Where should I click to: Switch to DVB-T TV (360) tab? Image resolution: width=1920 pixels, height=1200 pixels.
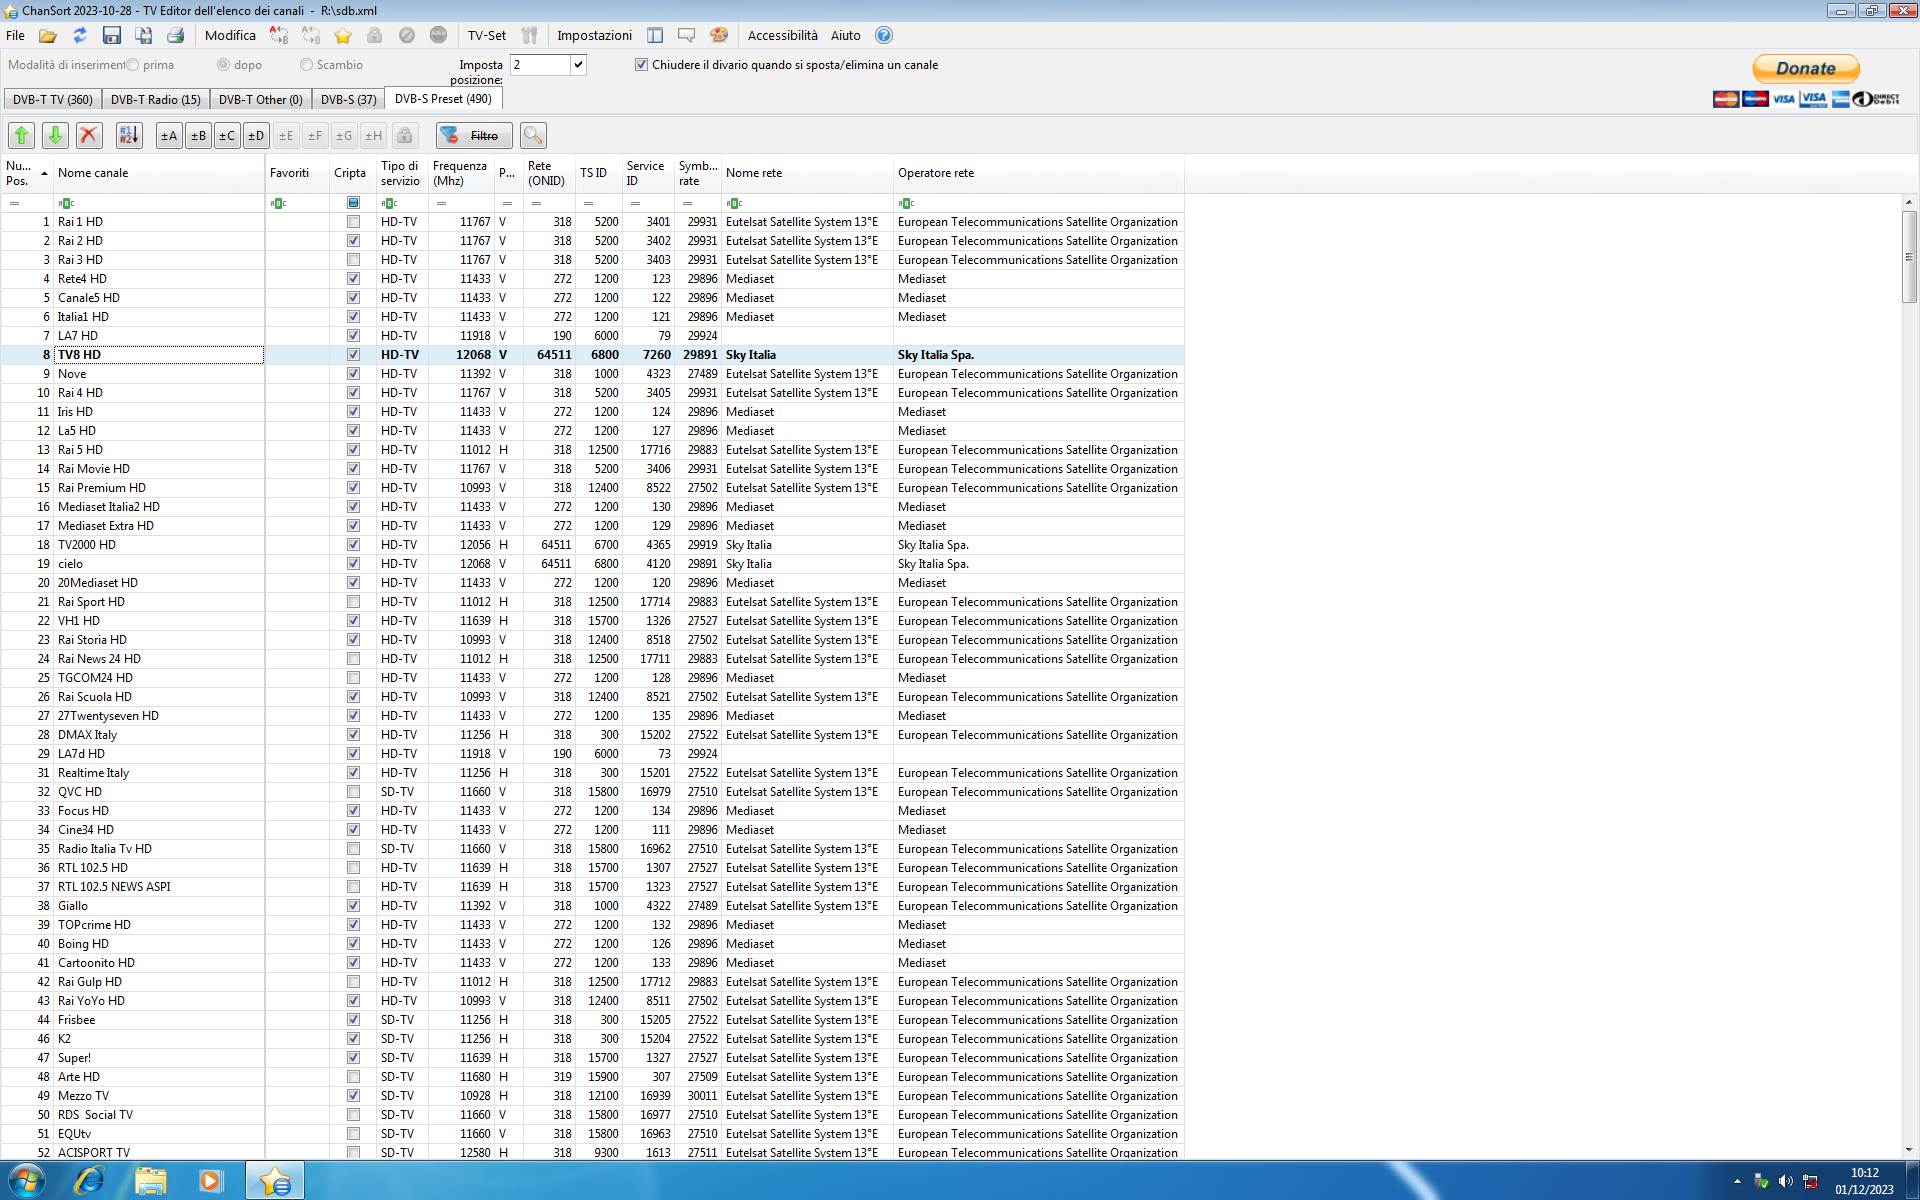tap(53, 99)
